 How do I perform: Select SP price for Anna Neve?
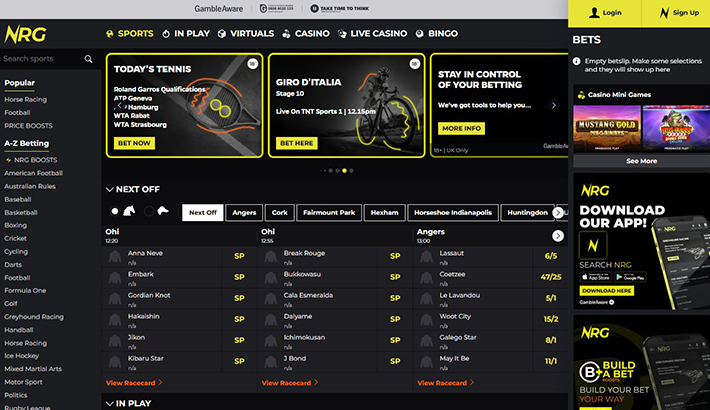tap(239, 256)
